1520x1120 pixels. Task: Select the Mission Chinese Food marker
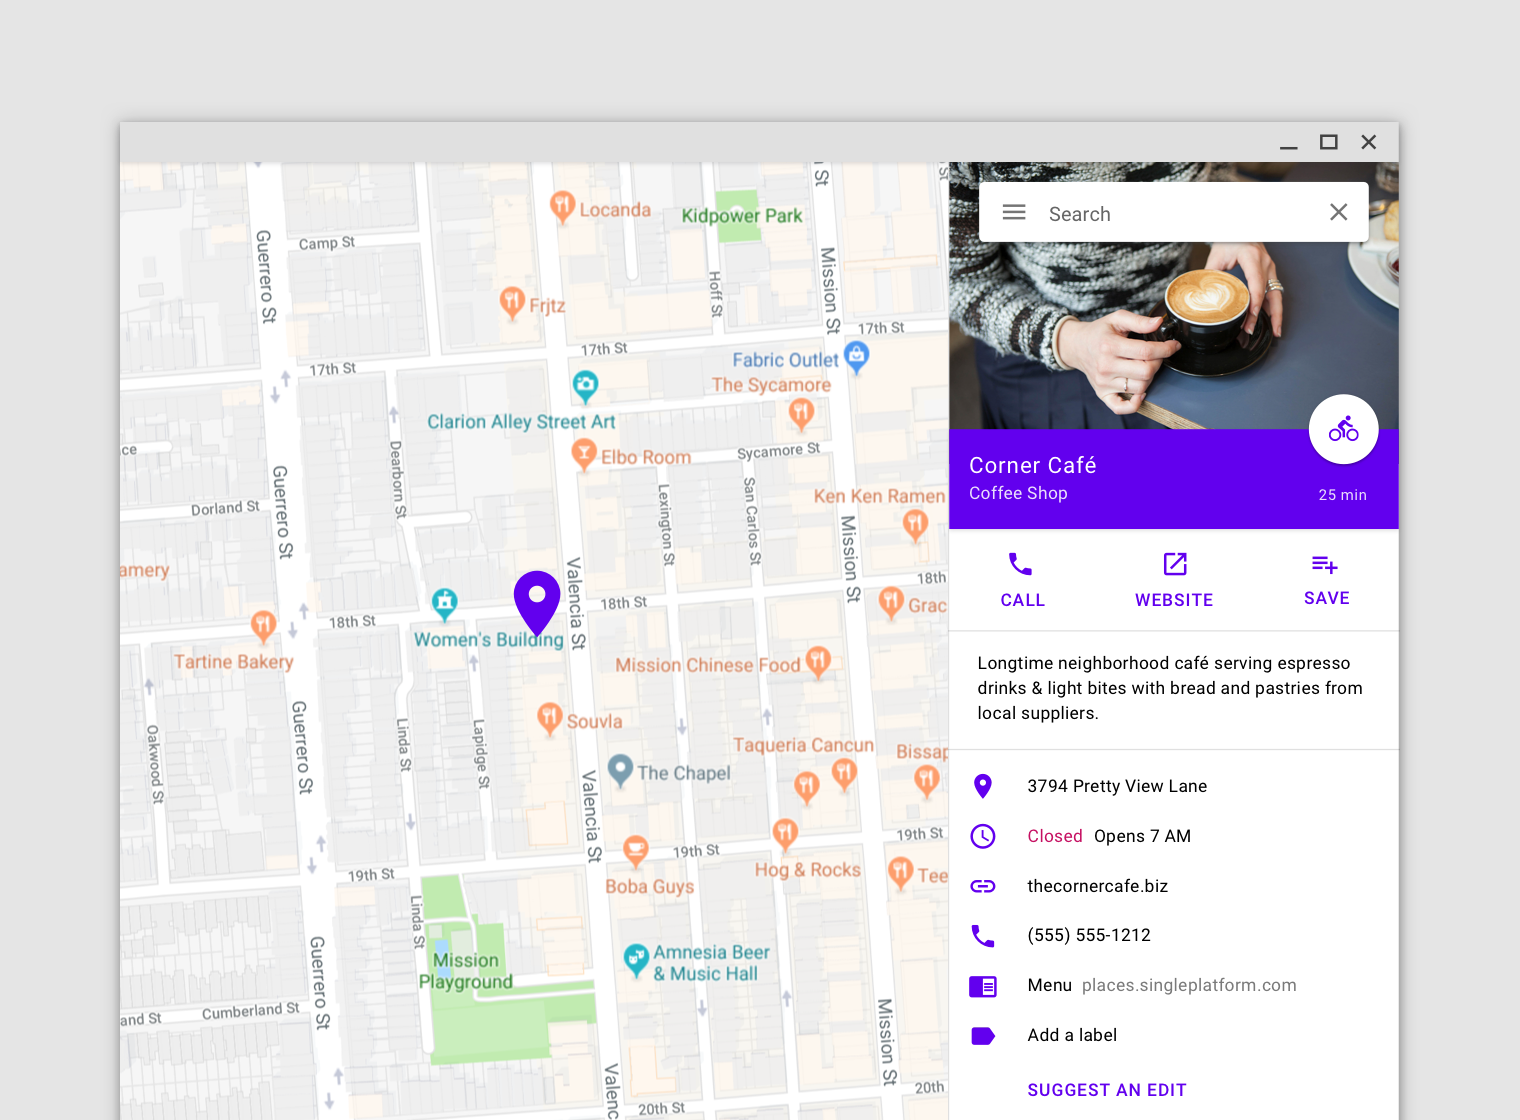pos(818,661)
